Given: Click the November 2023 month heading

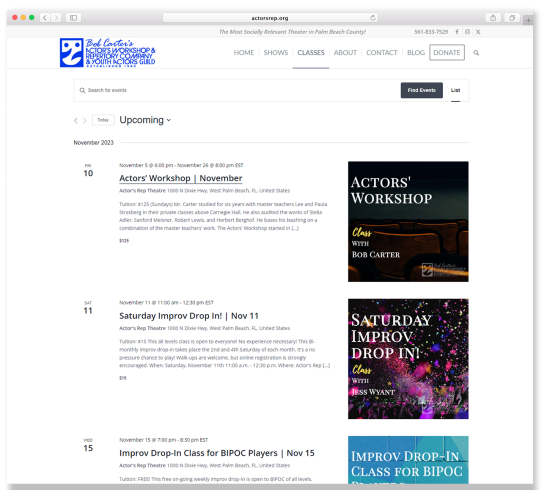Looking at the screenshot, I should [94, 142].
